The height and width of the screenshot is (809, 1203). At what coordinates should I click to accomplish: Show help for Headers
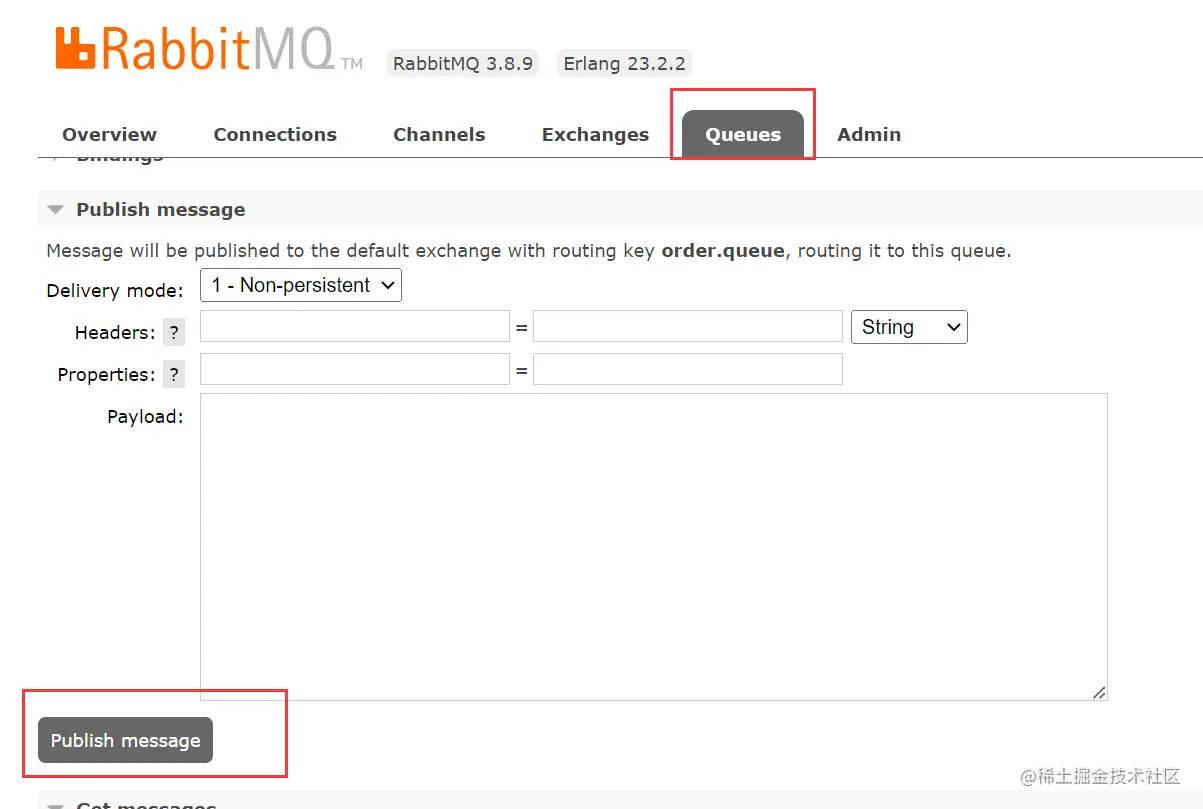(174, 333)
